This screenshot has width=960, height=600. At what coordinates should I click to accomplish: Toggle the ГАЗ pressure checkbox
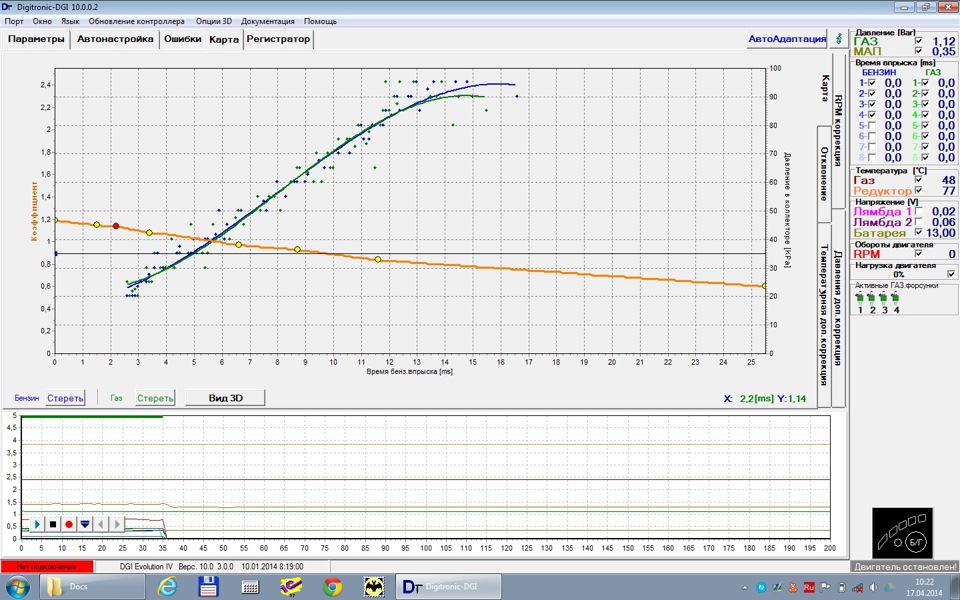[x=918, y=41]
